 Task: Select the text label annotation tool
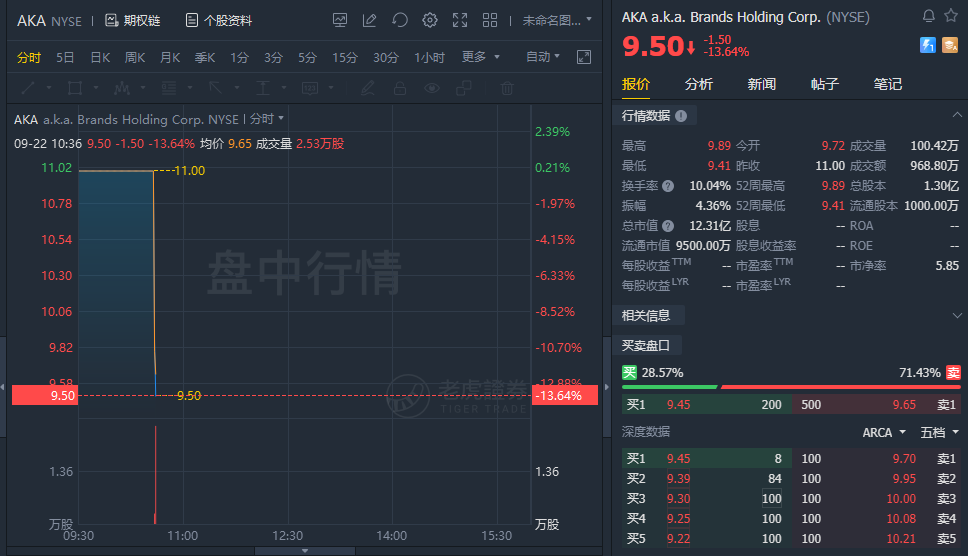click(x=310, y=88)
